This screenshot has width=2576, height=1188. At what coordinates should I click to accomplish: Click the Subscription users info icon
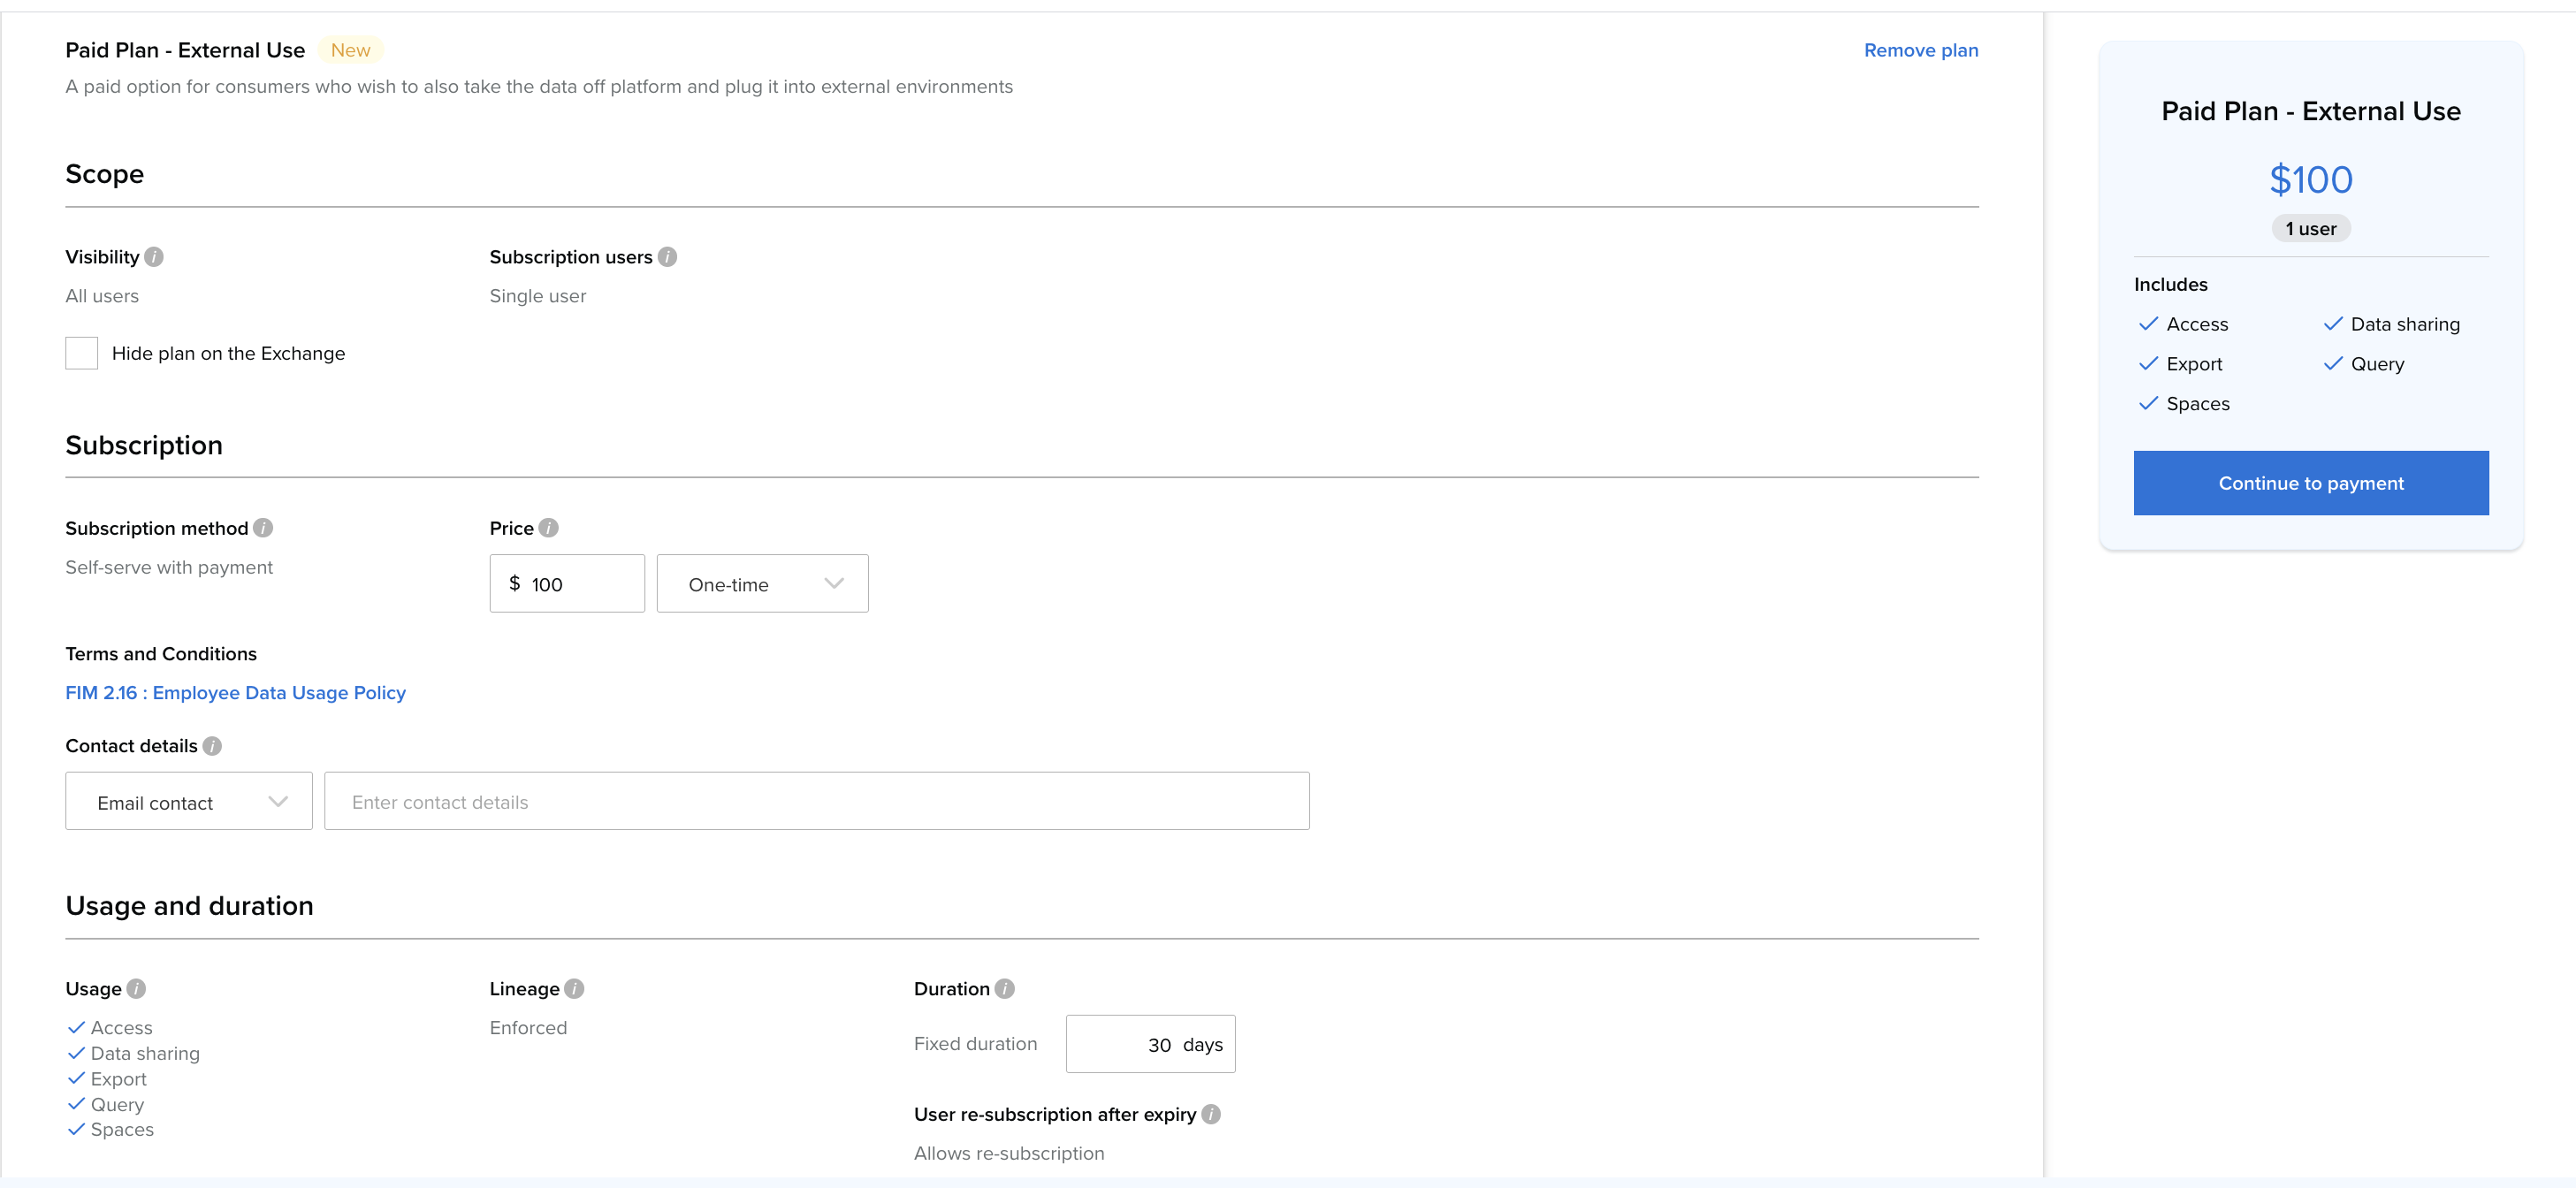click(667, 257)
